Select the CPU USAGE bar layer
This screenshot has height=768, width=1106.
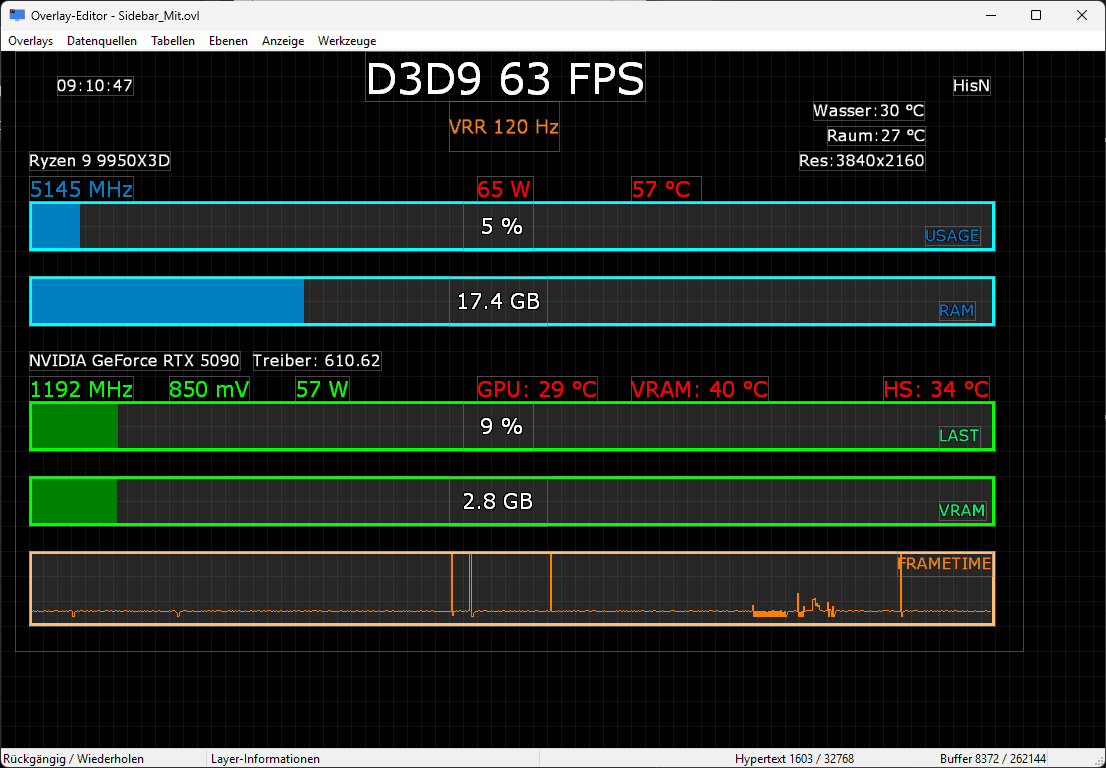[x=512, y=226]
